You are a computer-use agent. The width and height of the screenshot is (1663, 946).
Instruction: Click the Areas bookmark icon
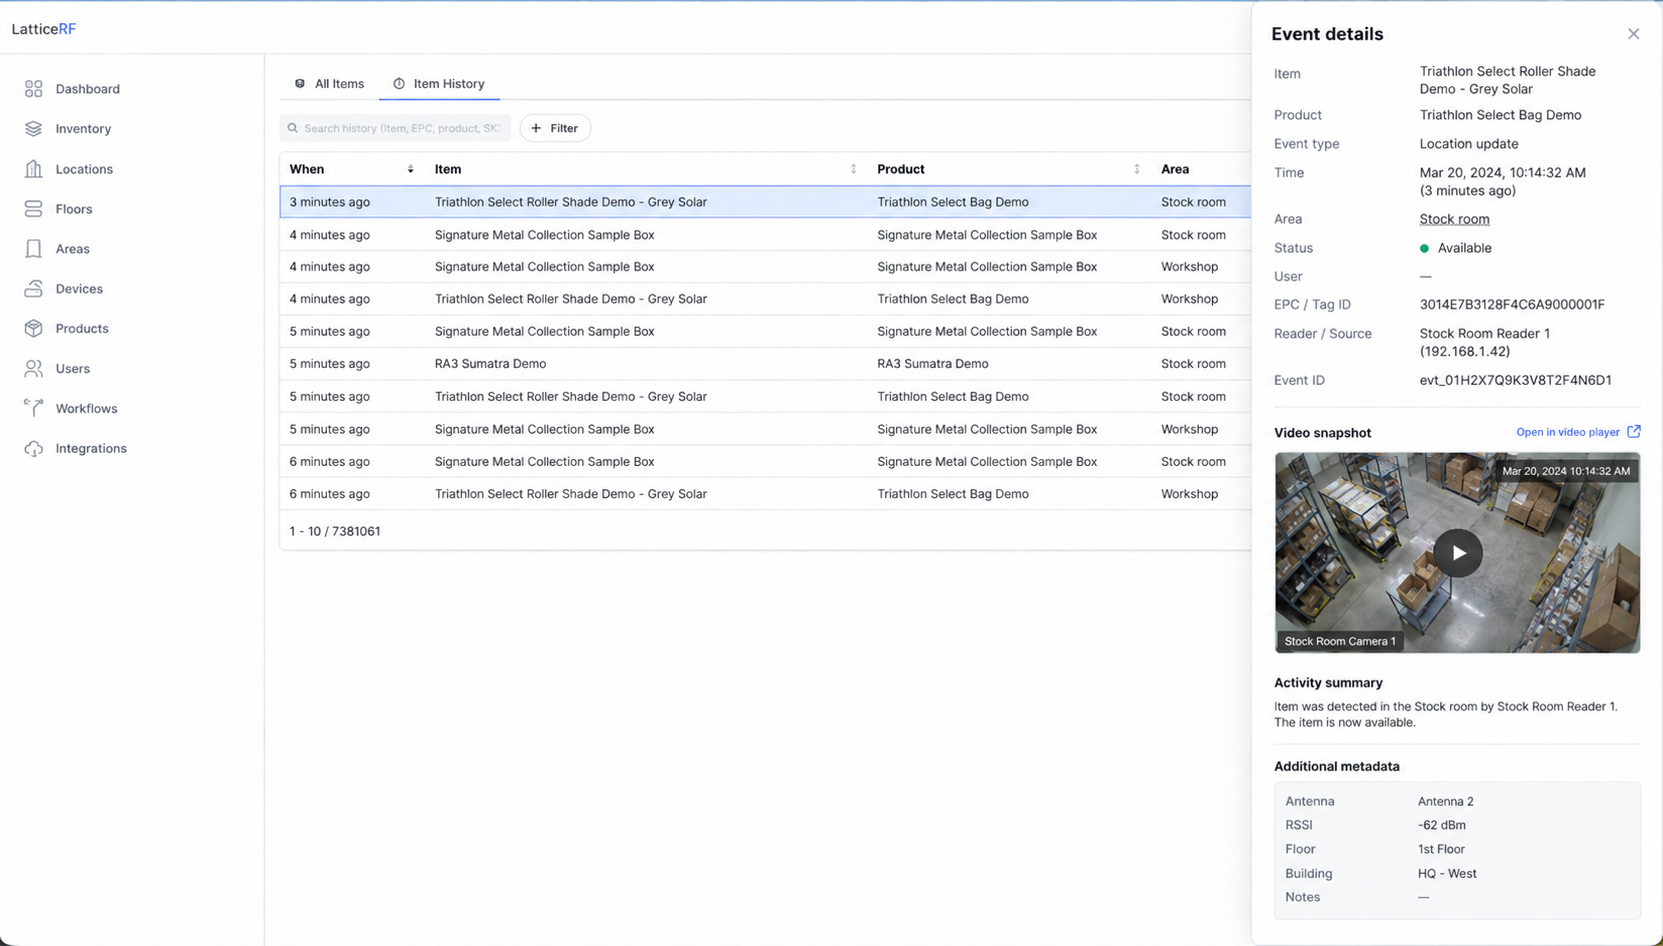[x=33, y=249]
